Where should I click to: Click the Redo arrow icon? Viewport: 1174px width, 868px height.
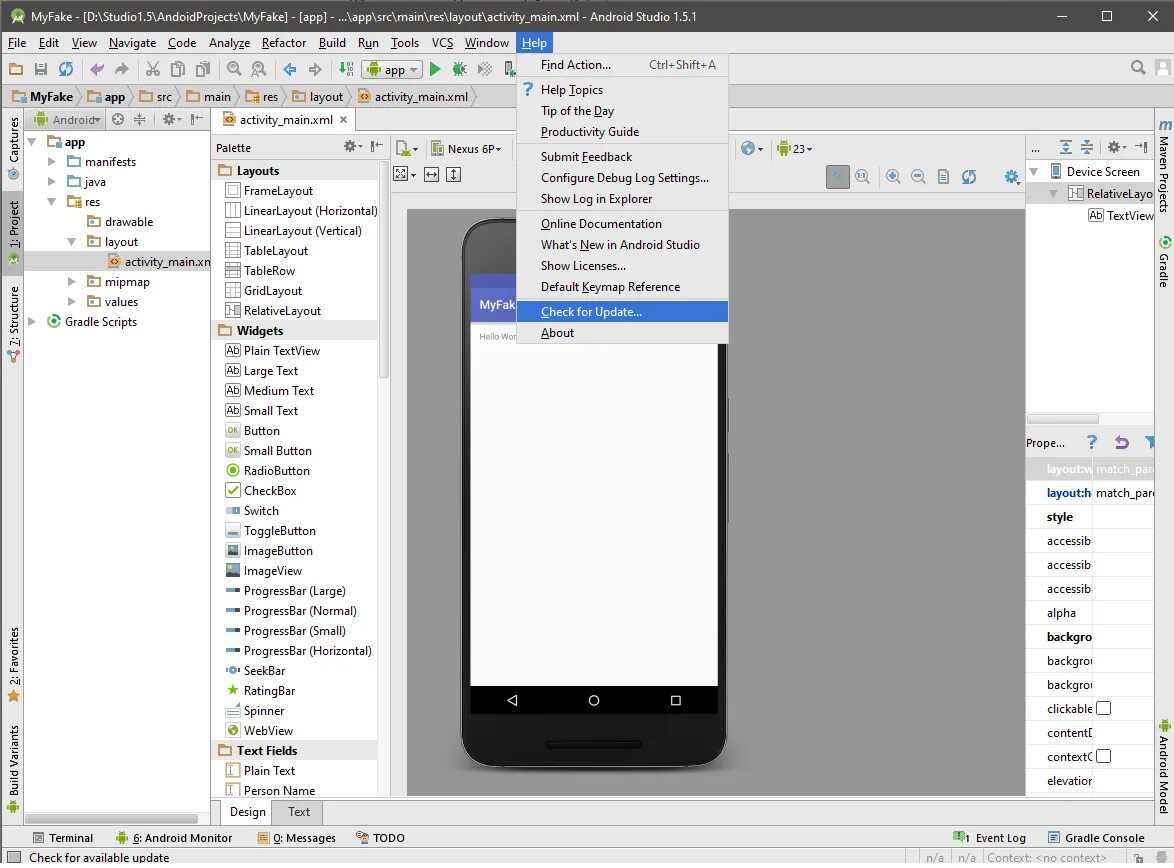pos(121,70)
